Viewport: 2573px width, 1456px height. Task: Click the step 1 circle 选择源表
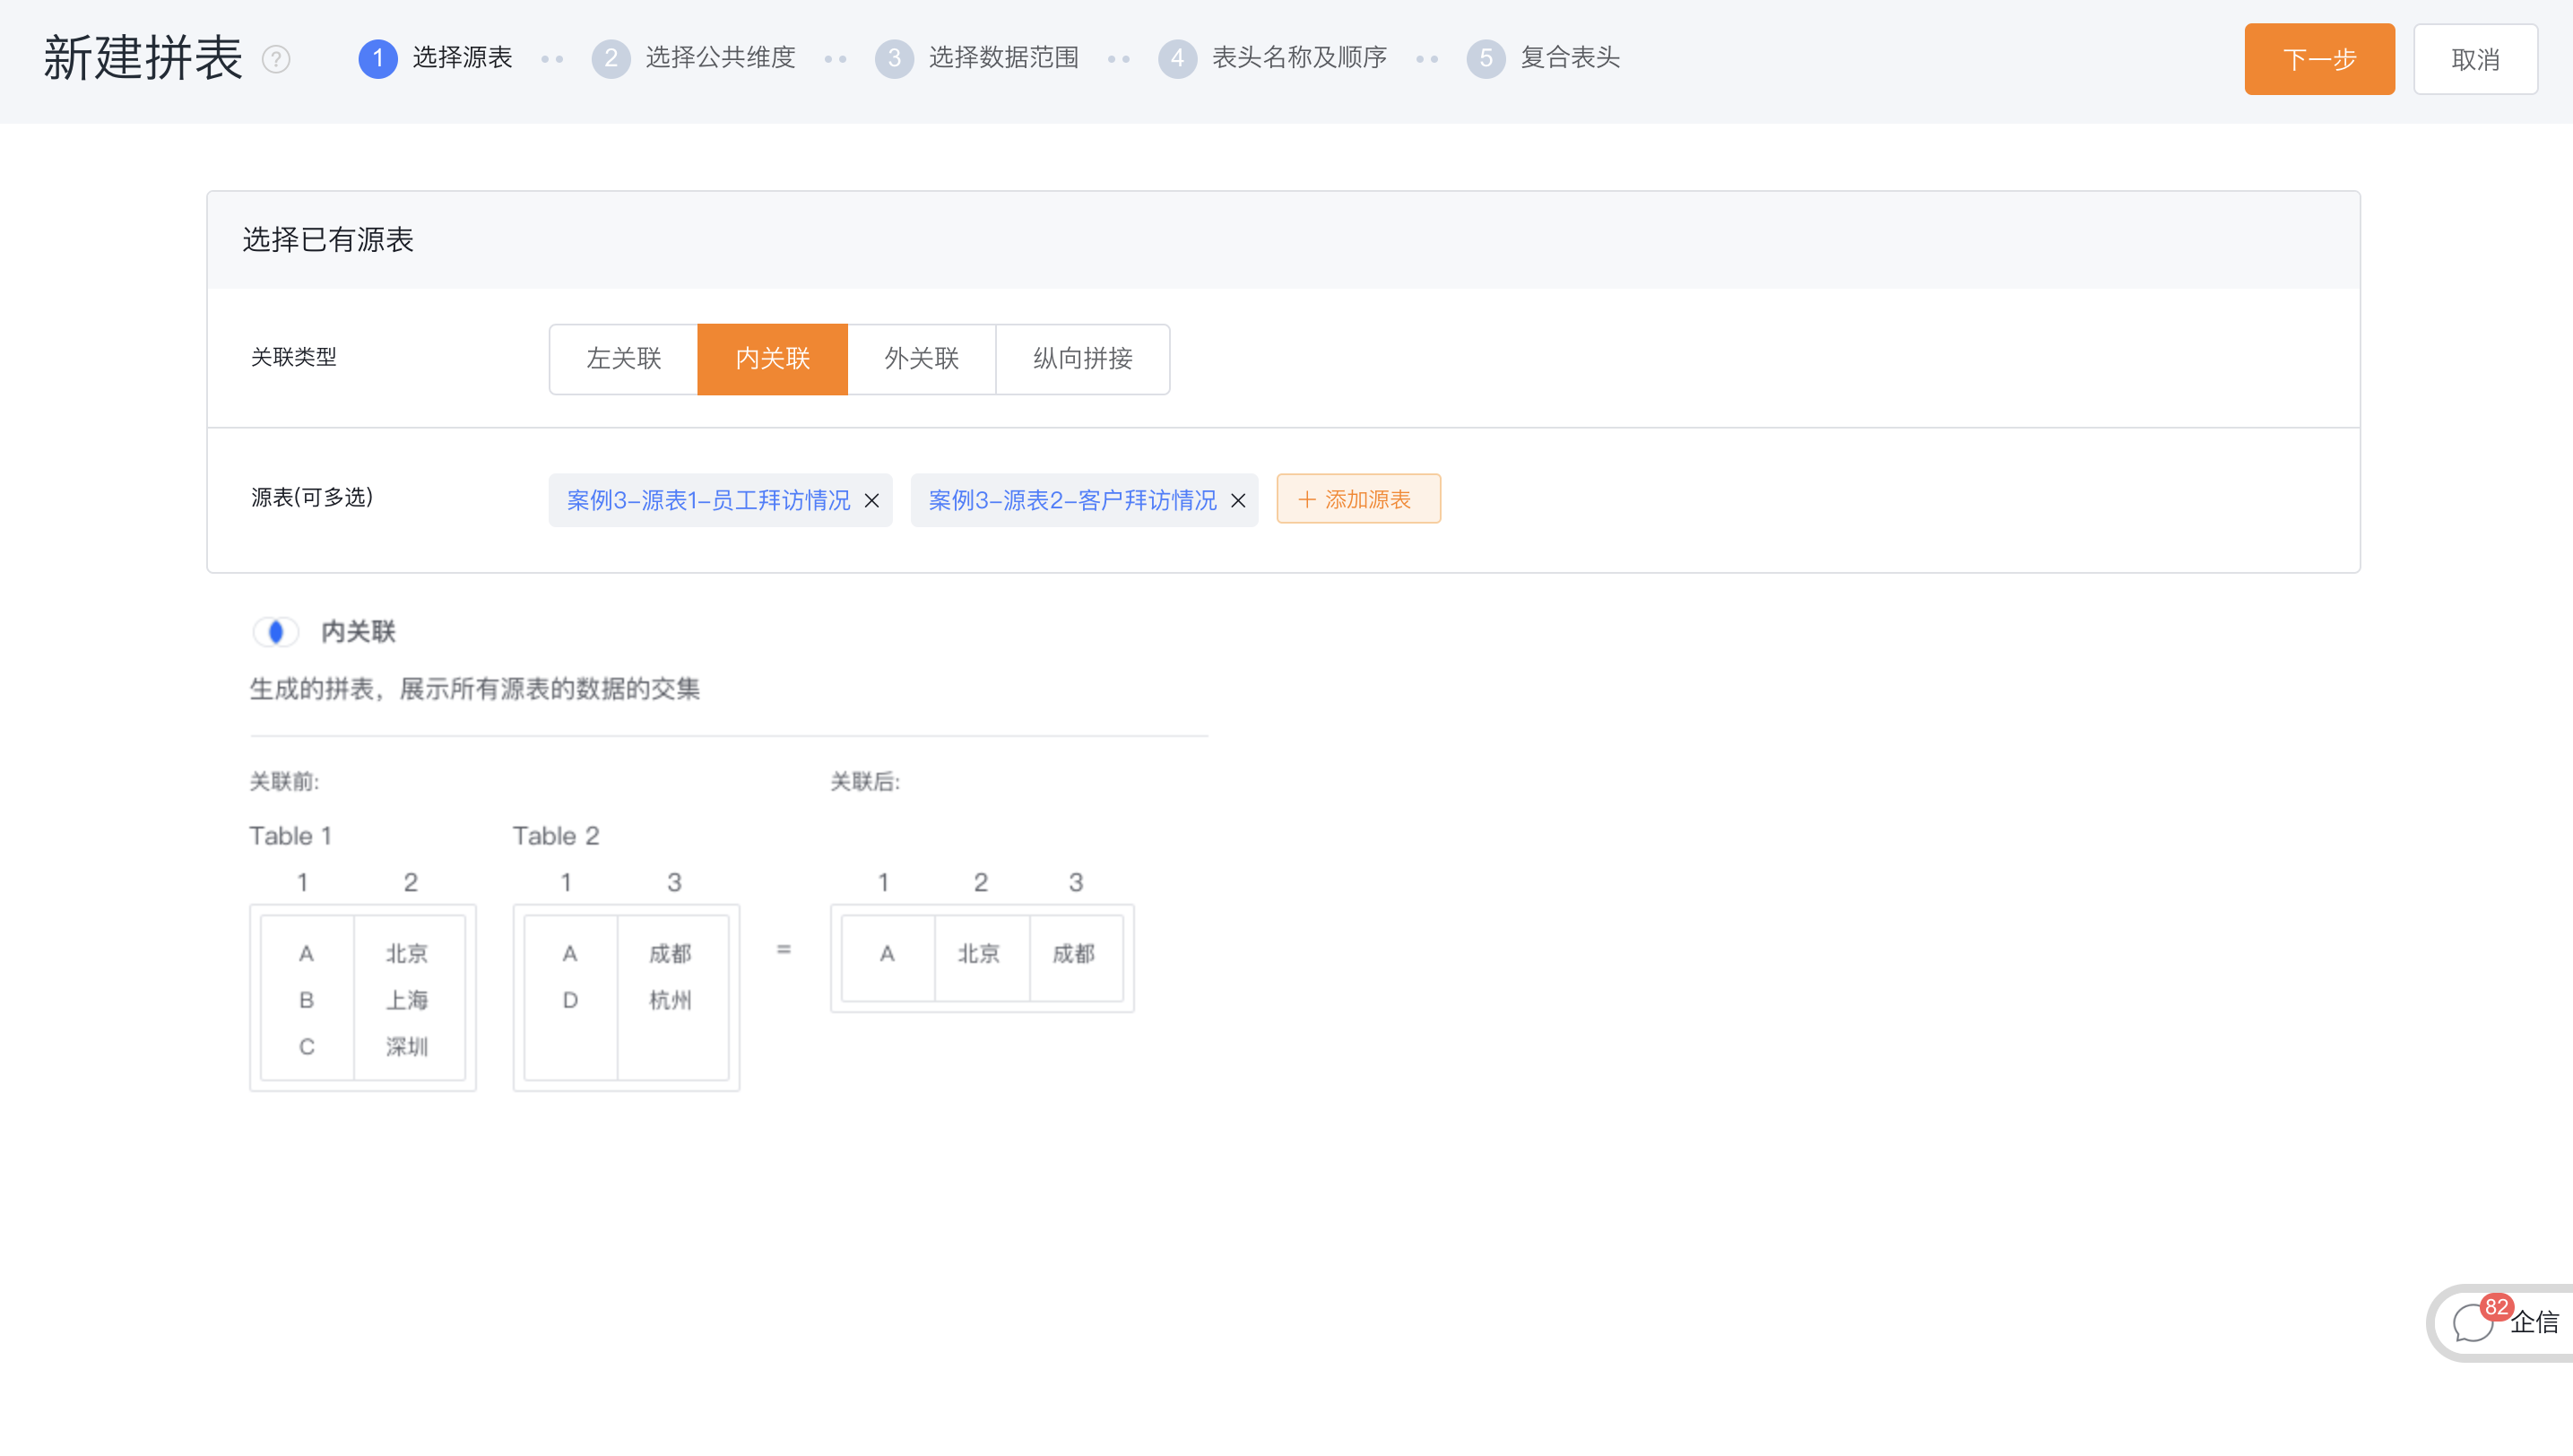377,58
